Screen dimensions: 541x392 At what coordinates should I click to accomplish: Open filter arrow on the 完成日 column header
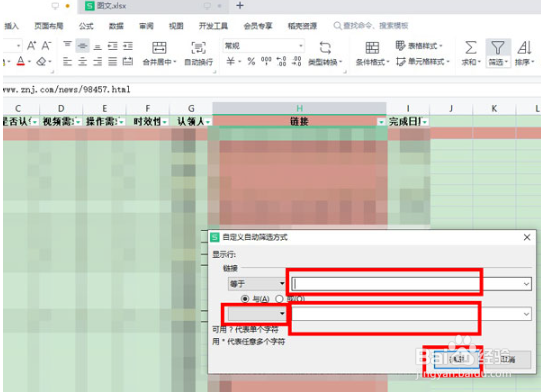tap(425, 122)
